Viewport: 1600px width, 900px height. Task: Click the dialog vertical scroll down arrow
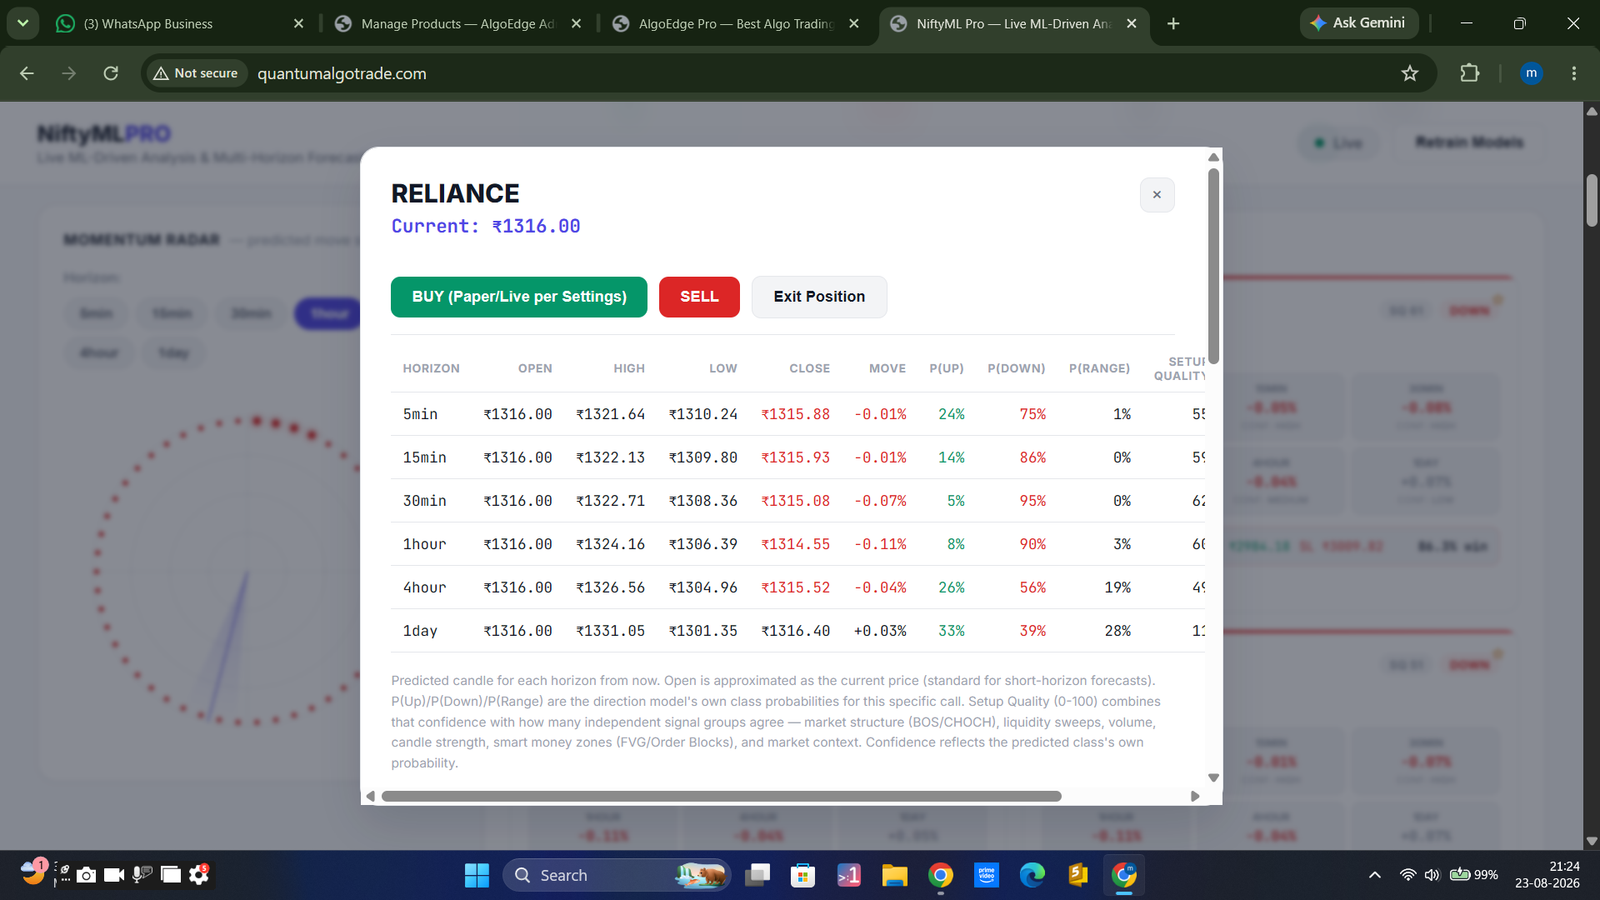[1213, 778]
